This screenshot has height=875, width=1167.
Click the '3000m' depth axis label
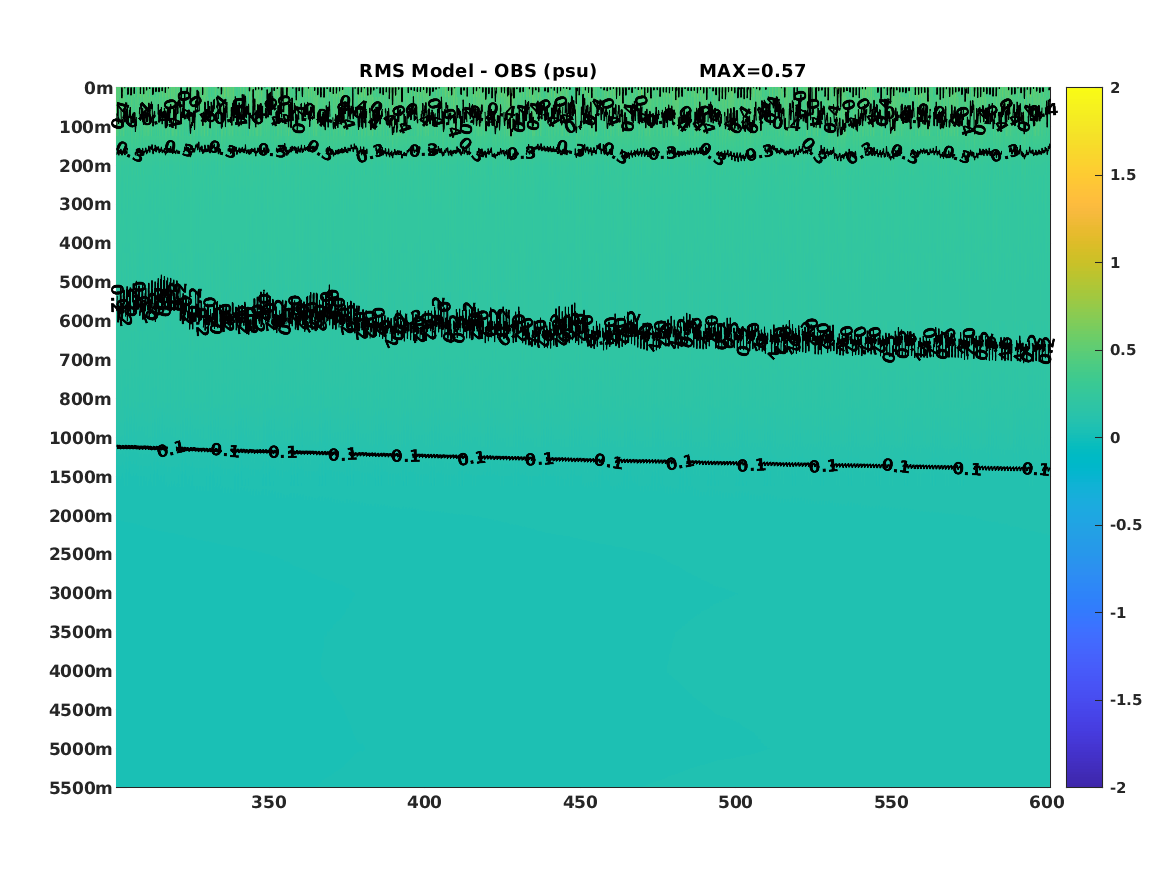[81, 593]
